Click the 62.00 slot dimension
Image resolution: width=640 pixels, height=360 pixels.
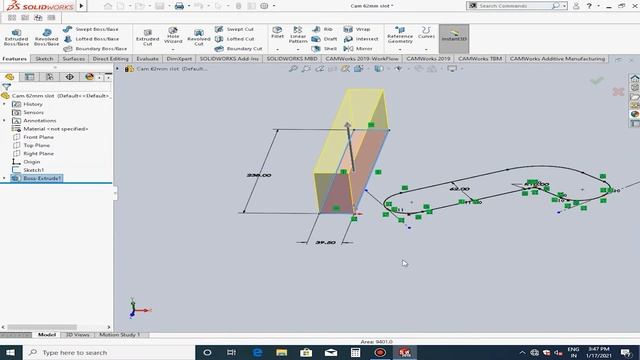click(460, 189)
